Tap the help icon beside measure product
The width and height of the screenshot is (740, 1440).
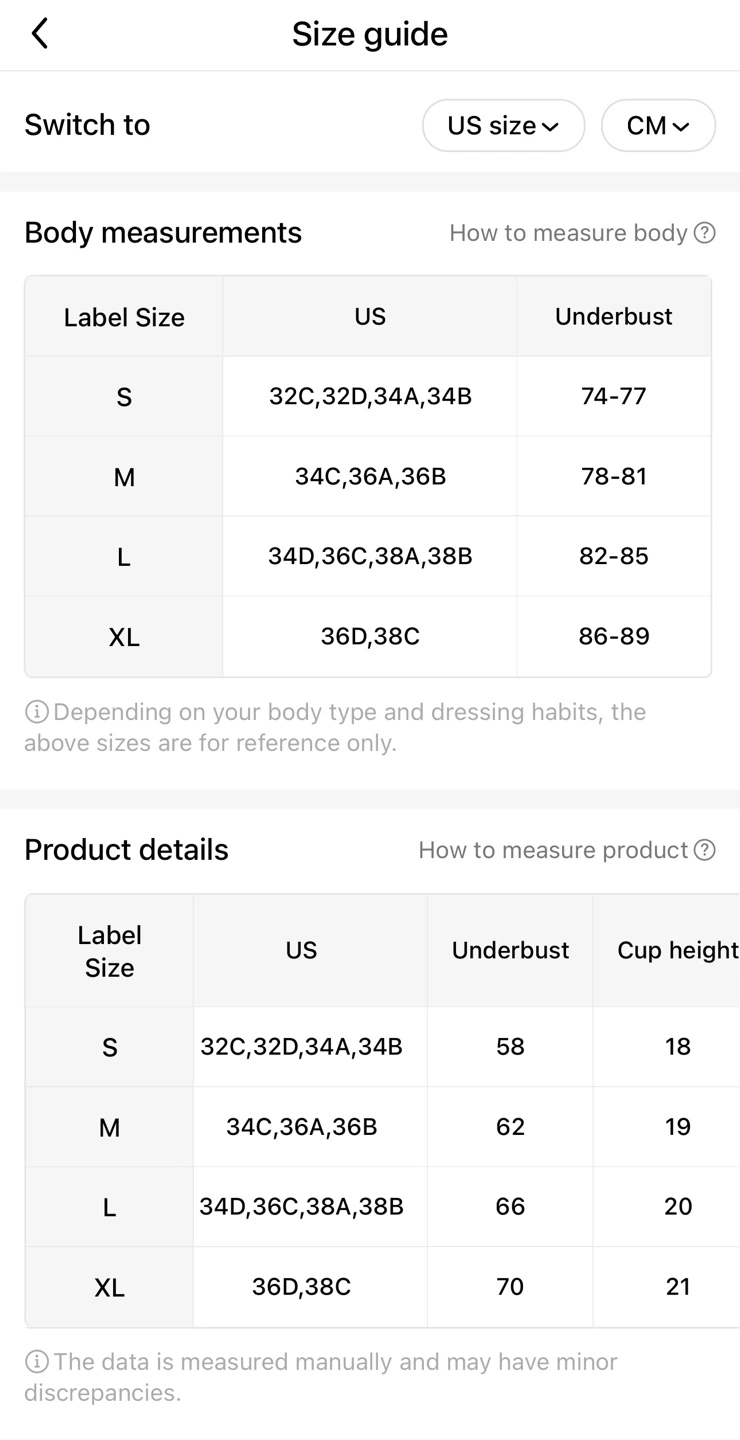(x=705, y=850)
